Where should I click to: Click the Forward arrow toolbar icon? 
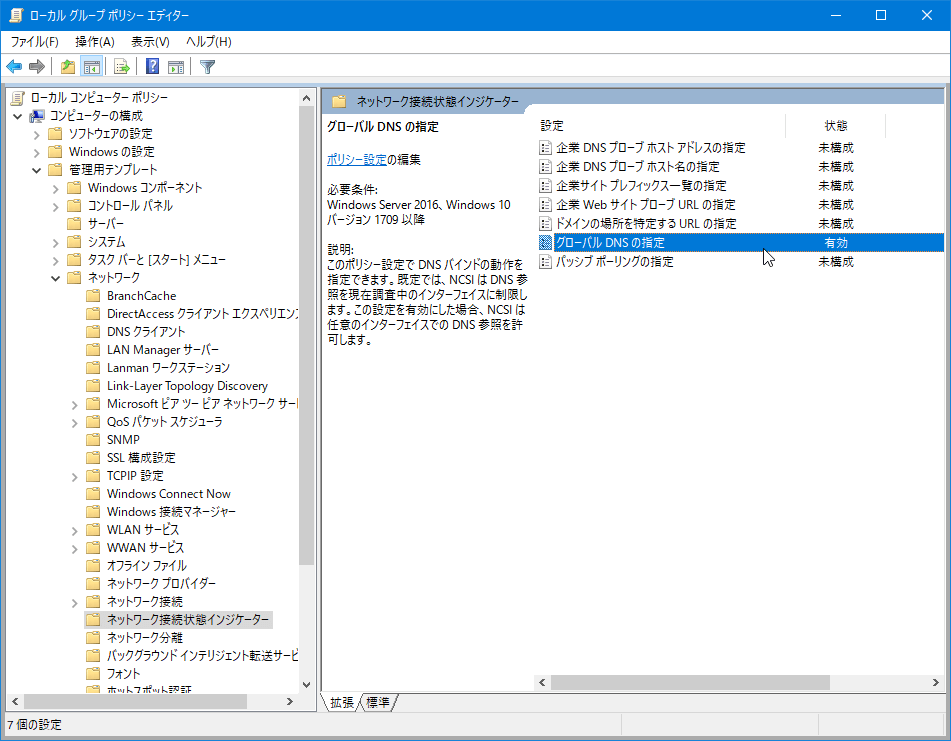[x=37, y=67]
